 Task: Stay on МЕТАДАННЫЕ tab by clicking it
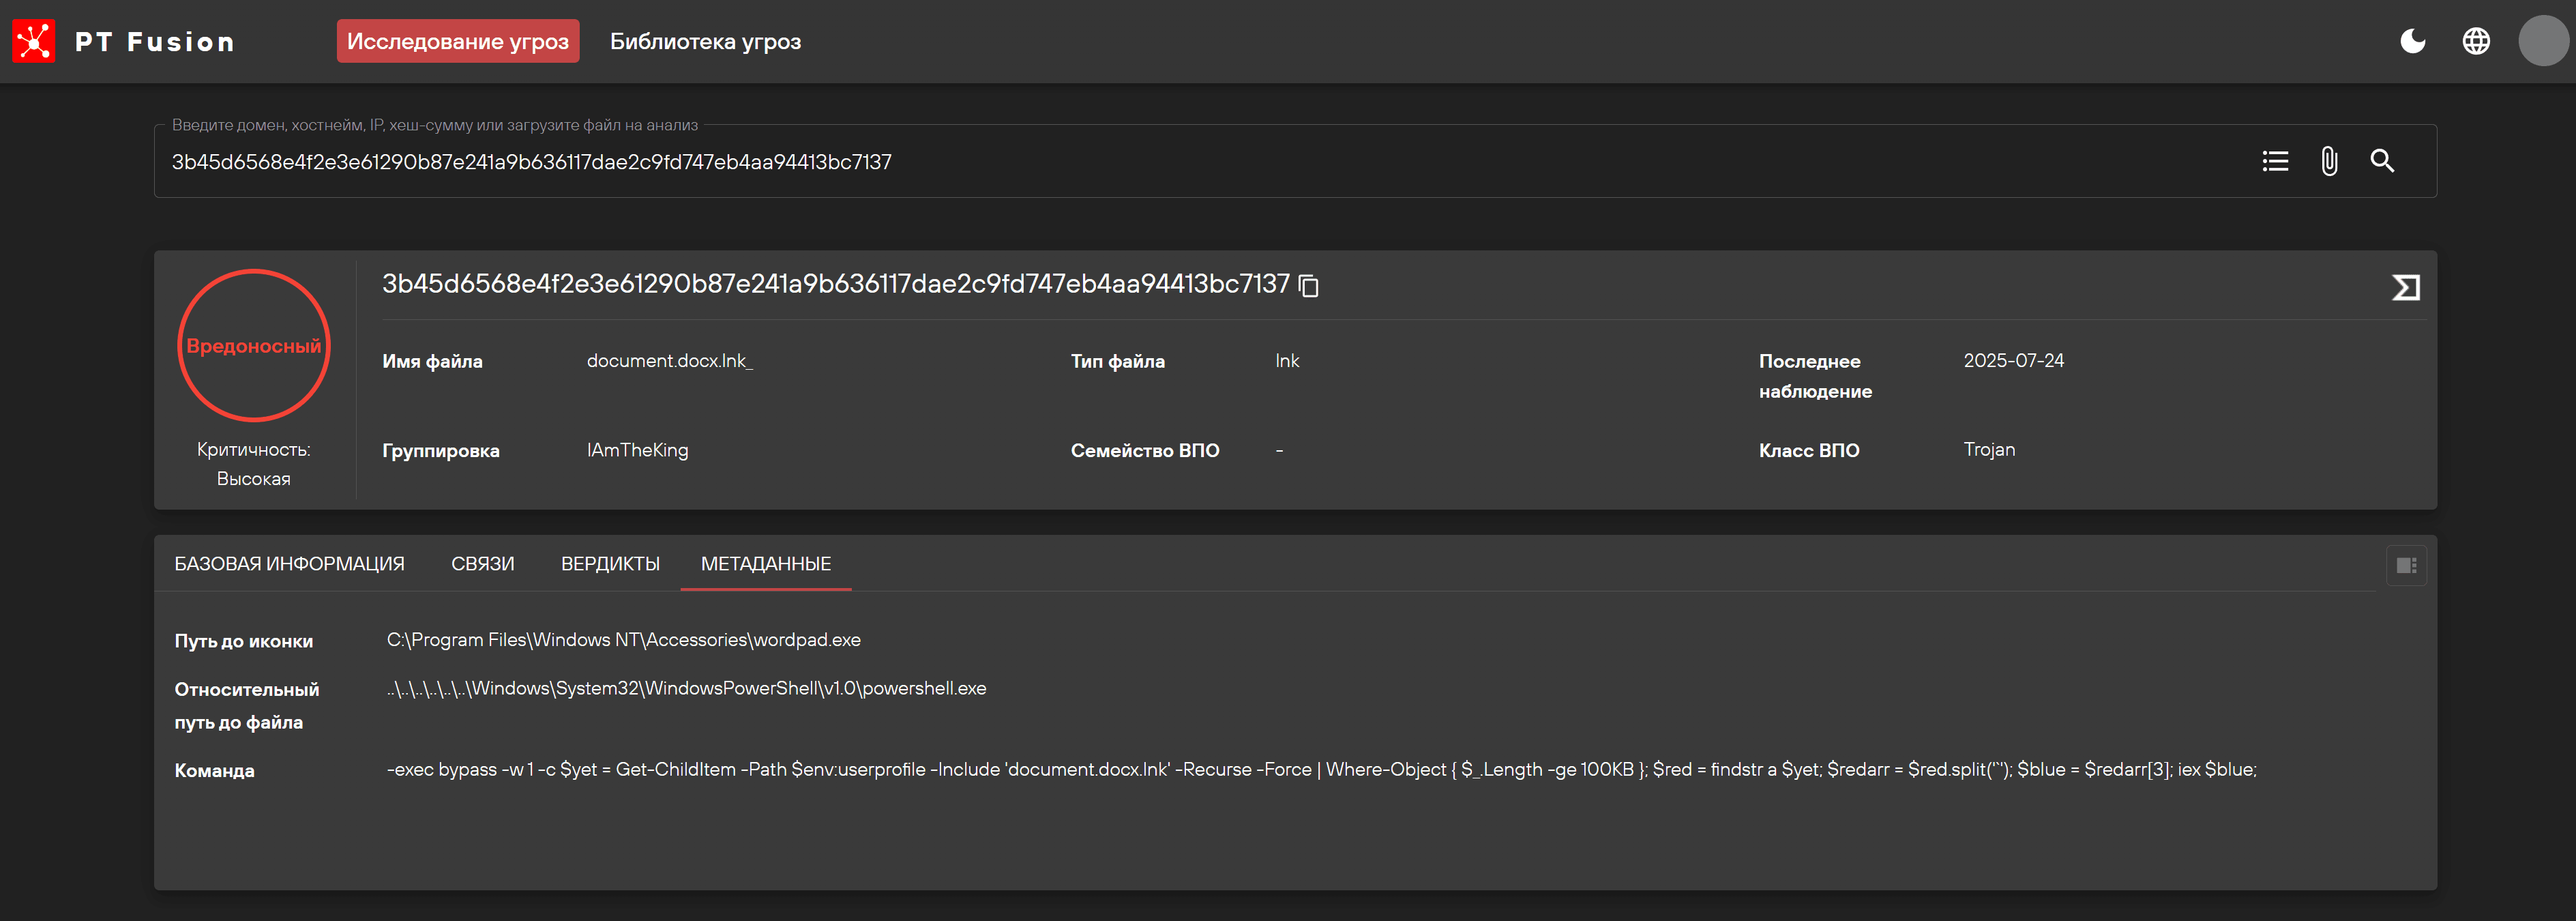pos(765,564)
